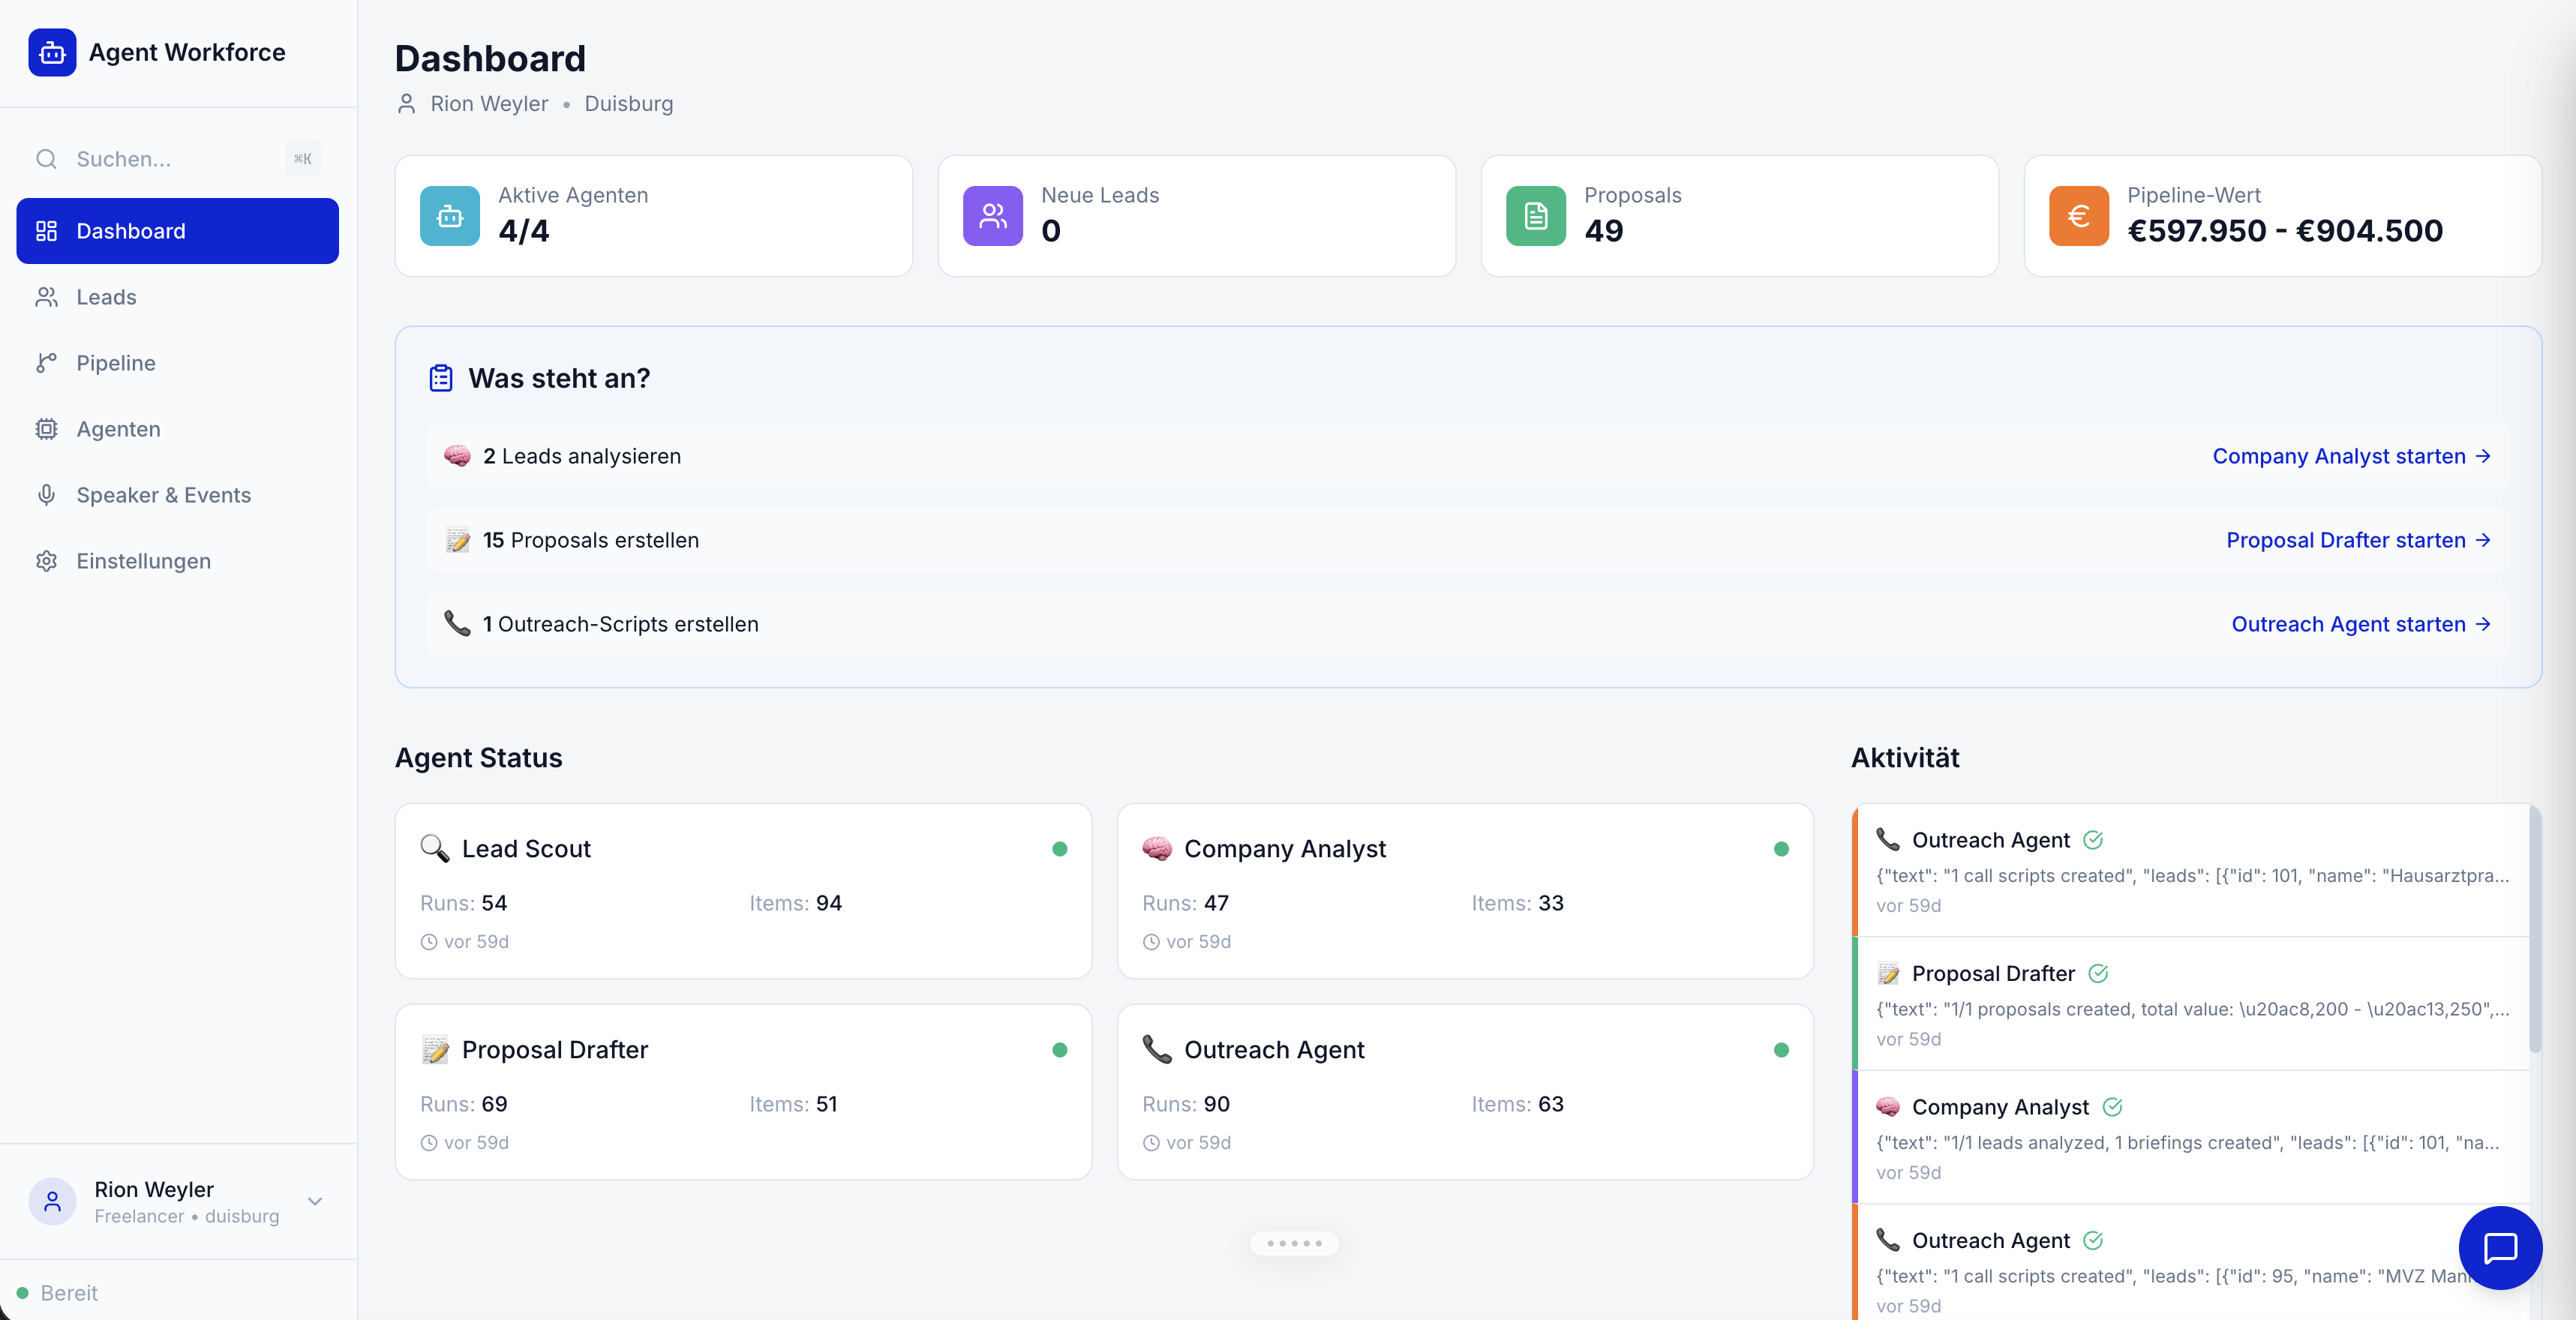
Task: Click the Pipeline-Wert value €597.950 - €904.500
Action: [x=2285, y=231]
